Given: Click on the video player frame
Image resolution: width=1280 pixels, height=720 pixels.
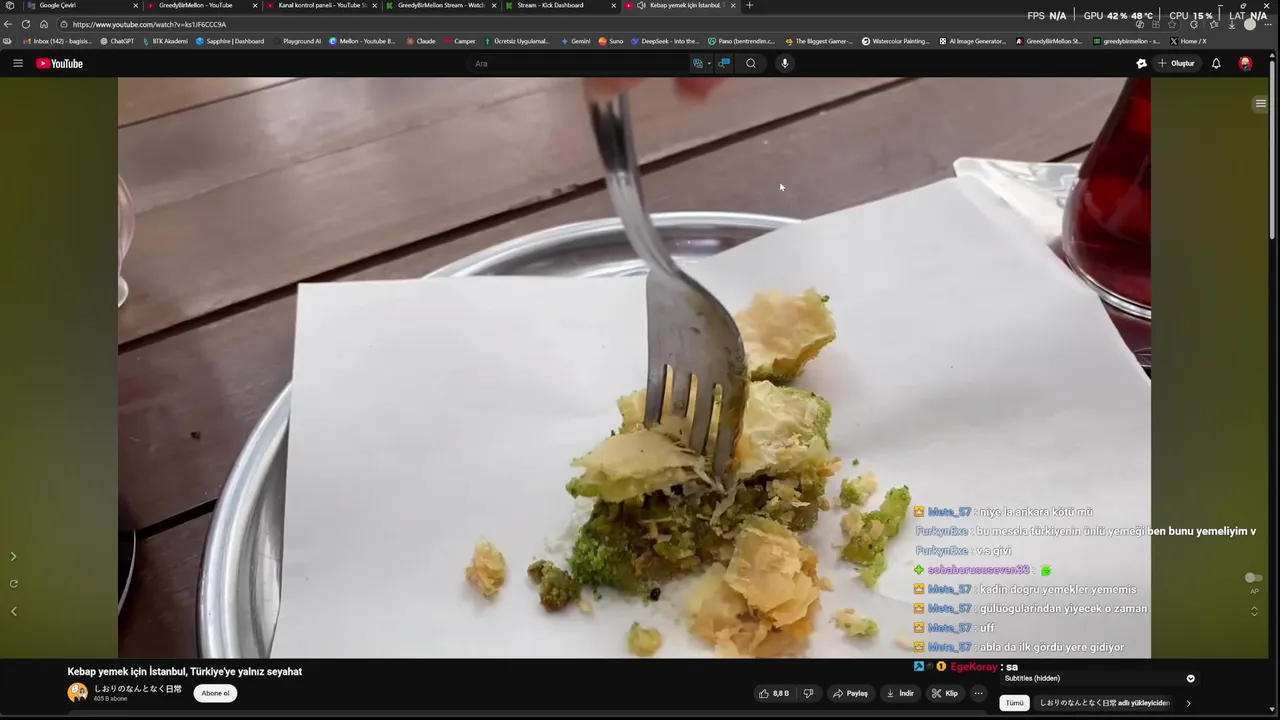Looking at the screenshot, I should click(x=634, y=367).
